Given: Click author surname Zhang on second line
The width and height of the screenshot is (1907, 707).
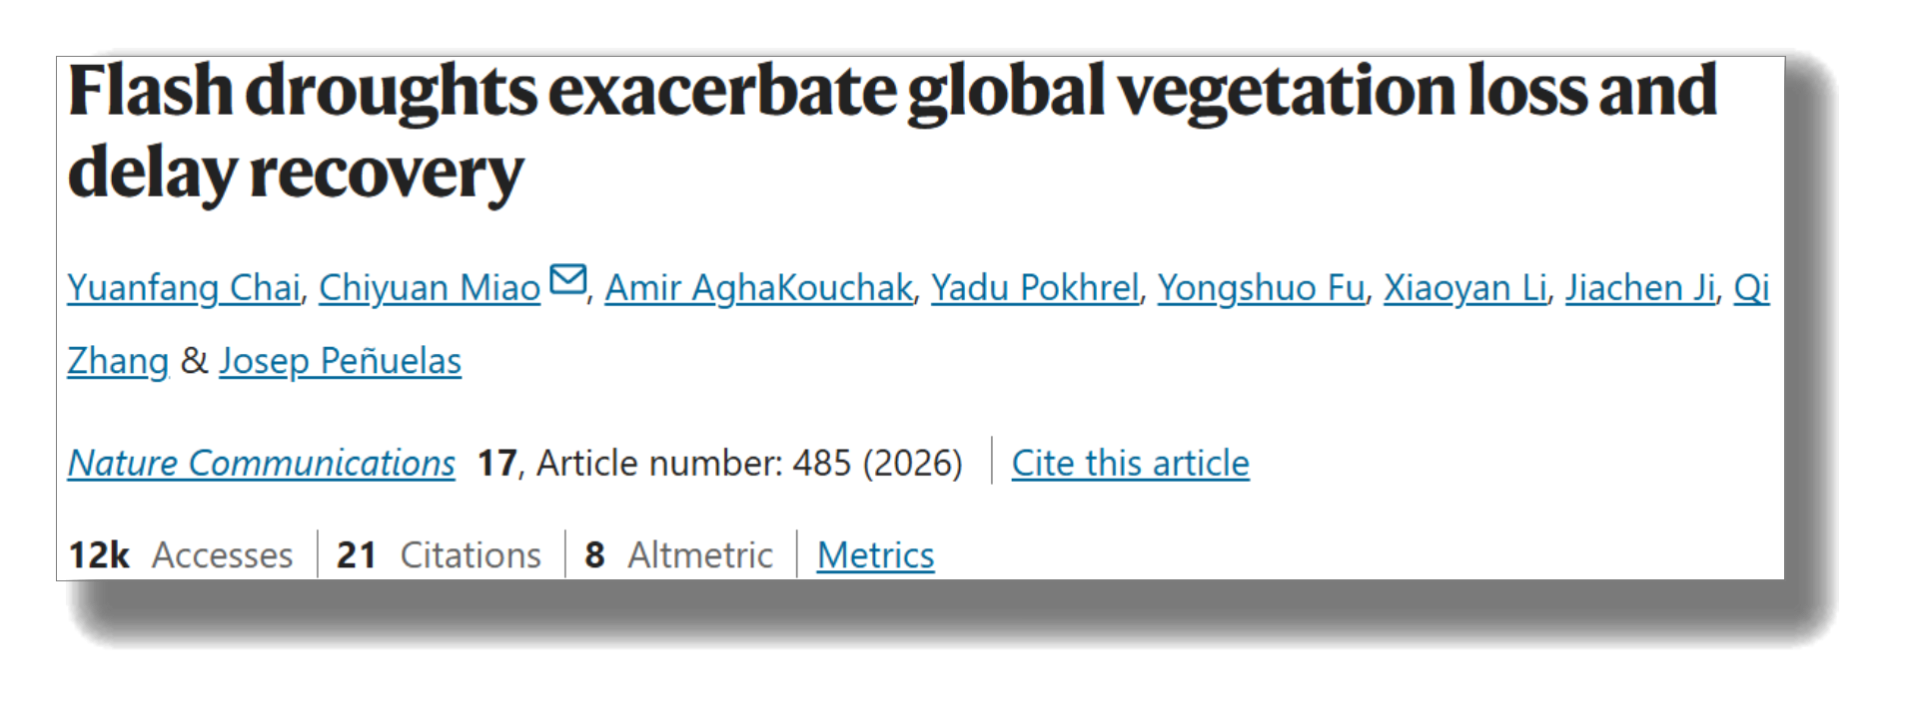Looking at the screenshot, I should pyautogui.click(x=117, y=361).
